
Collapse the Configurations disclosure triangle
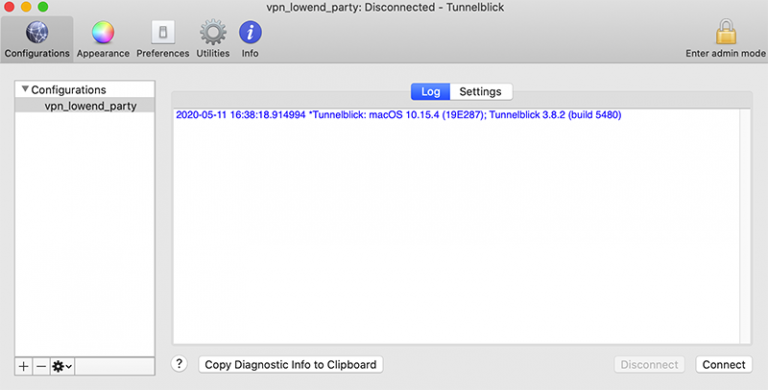(x=25, y=89)
